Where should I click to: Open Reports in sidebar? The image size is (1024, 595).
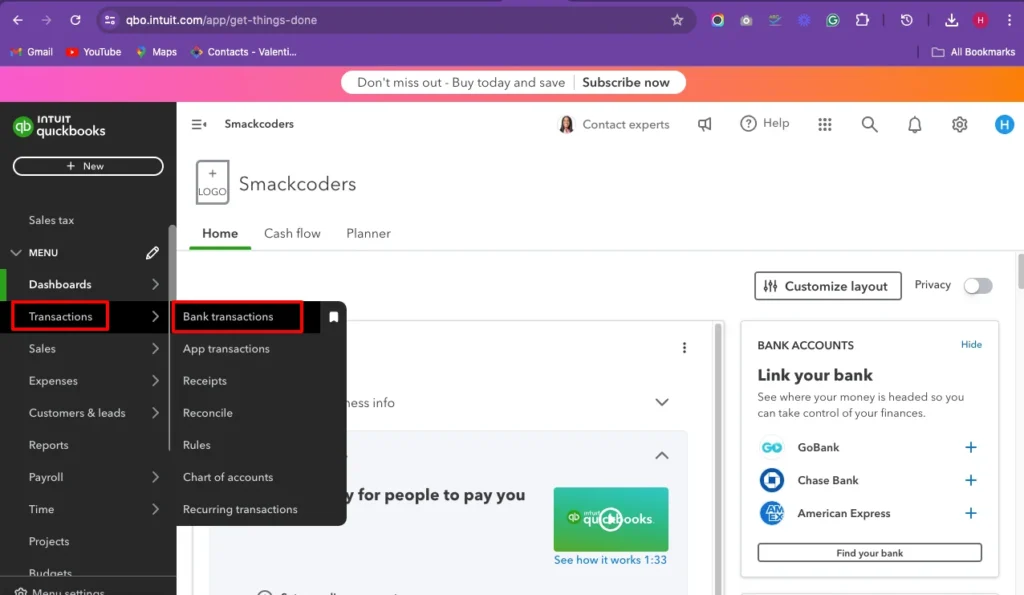48,445
